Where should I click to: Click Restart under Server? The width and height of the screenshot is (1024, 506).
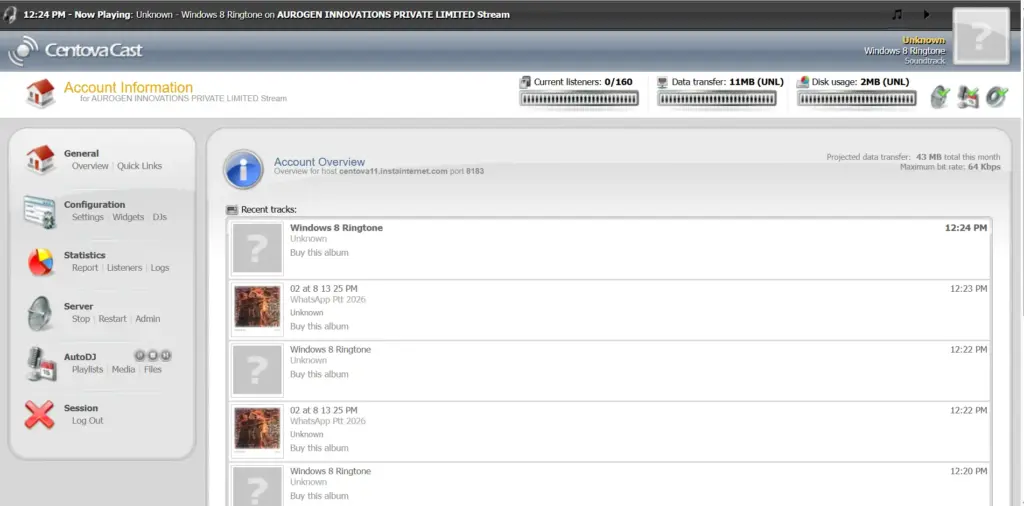pyautogui.click(x=113, y=319)
